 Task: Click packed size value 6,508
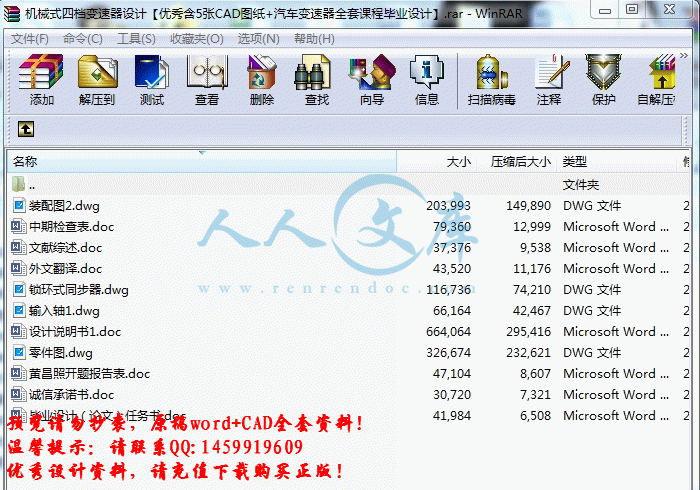point(535,415)
